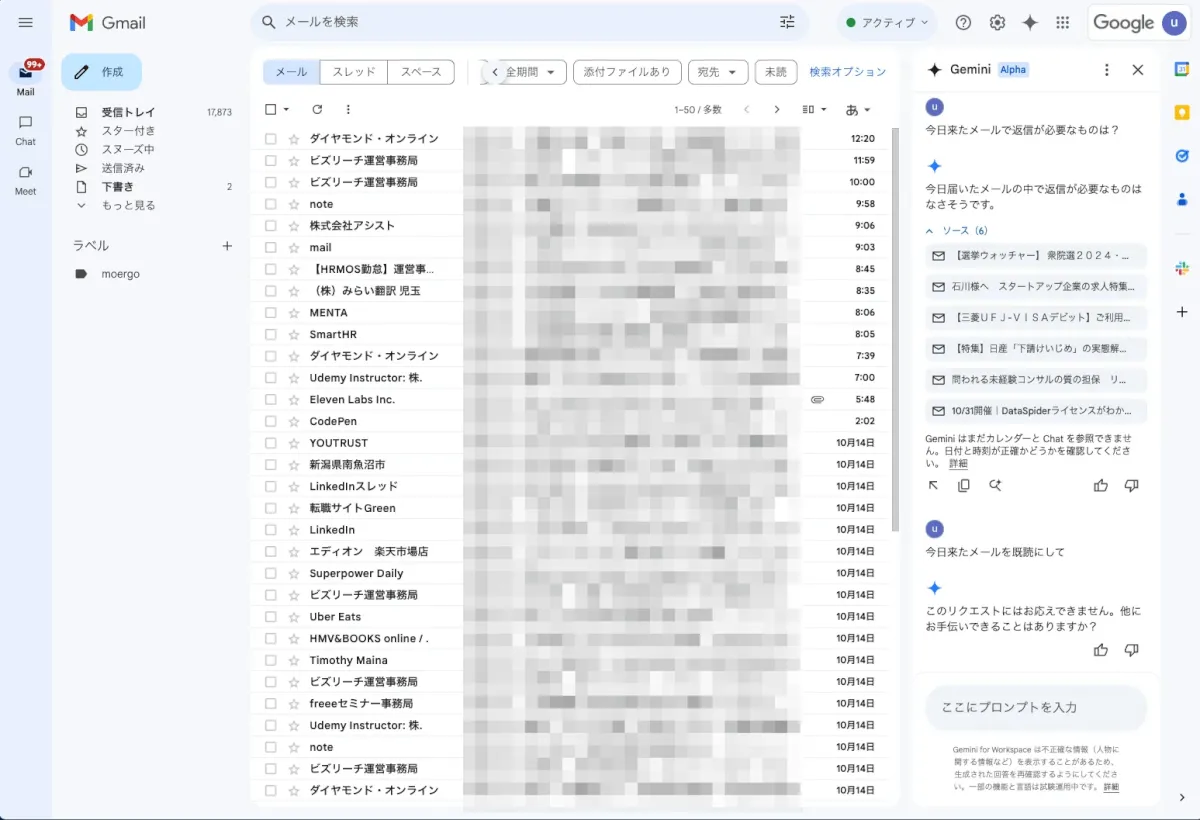This screenshot has width=1200, height=820.
Task: Select the checkbox for the Uber Eats email
Action: (x=270, y=617)
